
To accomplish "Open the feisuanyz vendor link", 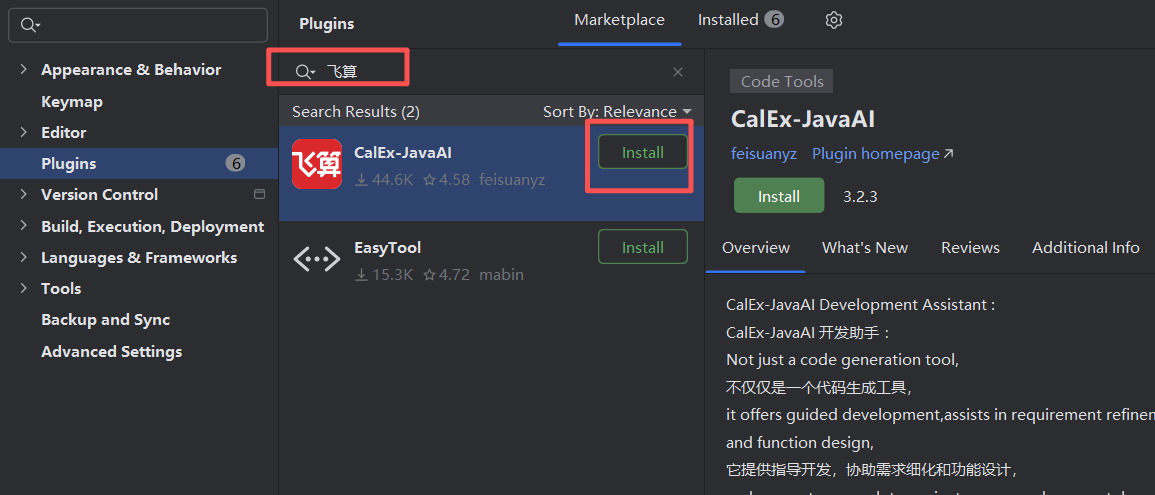I will point(764,154).
